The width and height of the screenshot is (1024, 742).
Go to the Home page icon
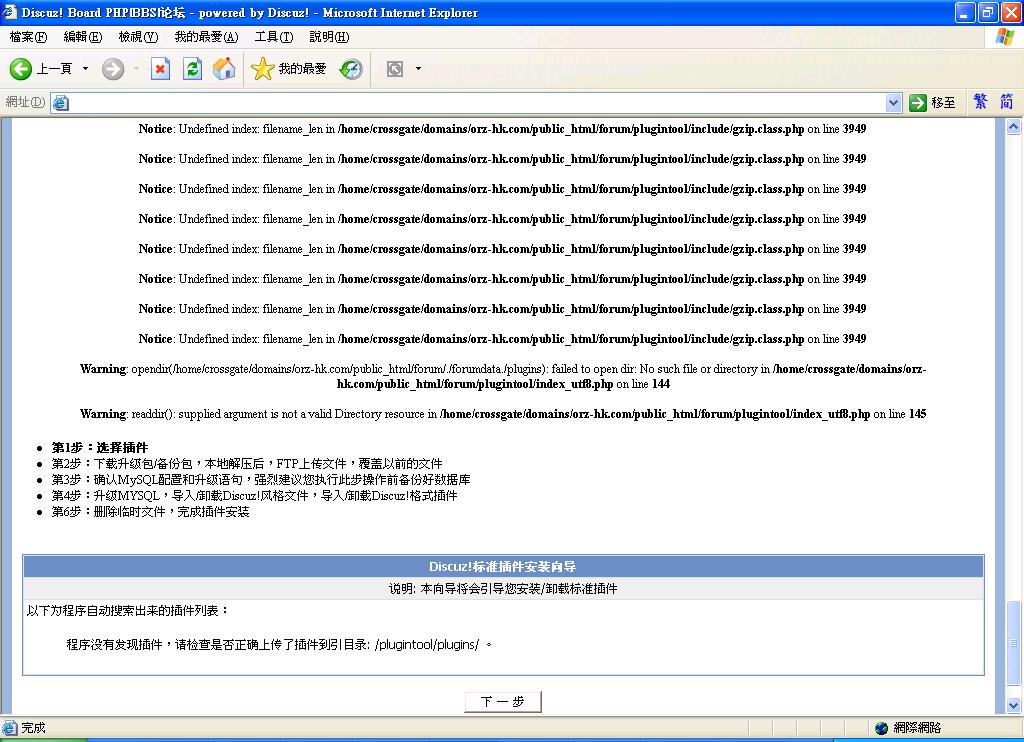point(224,69)
